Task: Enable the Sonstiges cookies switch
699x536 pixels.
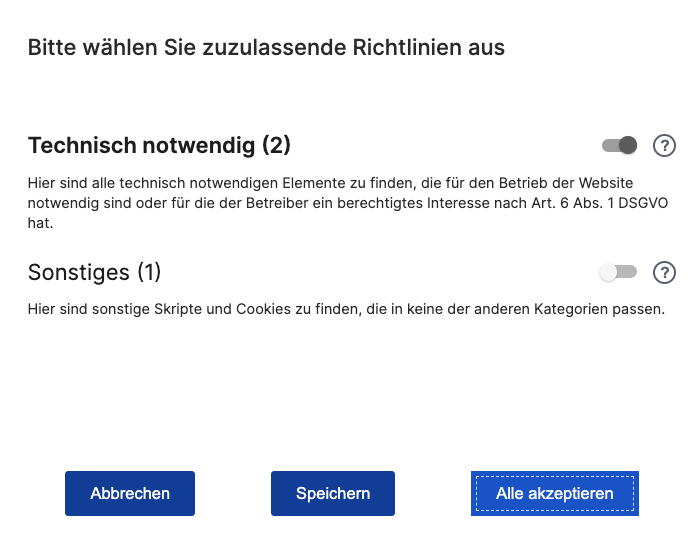Action: [618, 272]
